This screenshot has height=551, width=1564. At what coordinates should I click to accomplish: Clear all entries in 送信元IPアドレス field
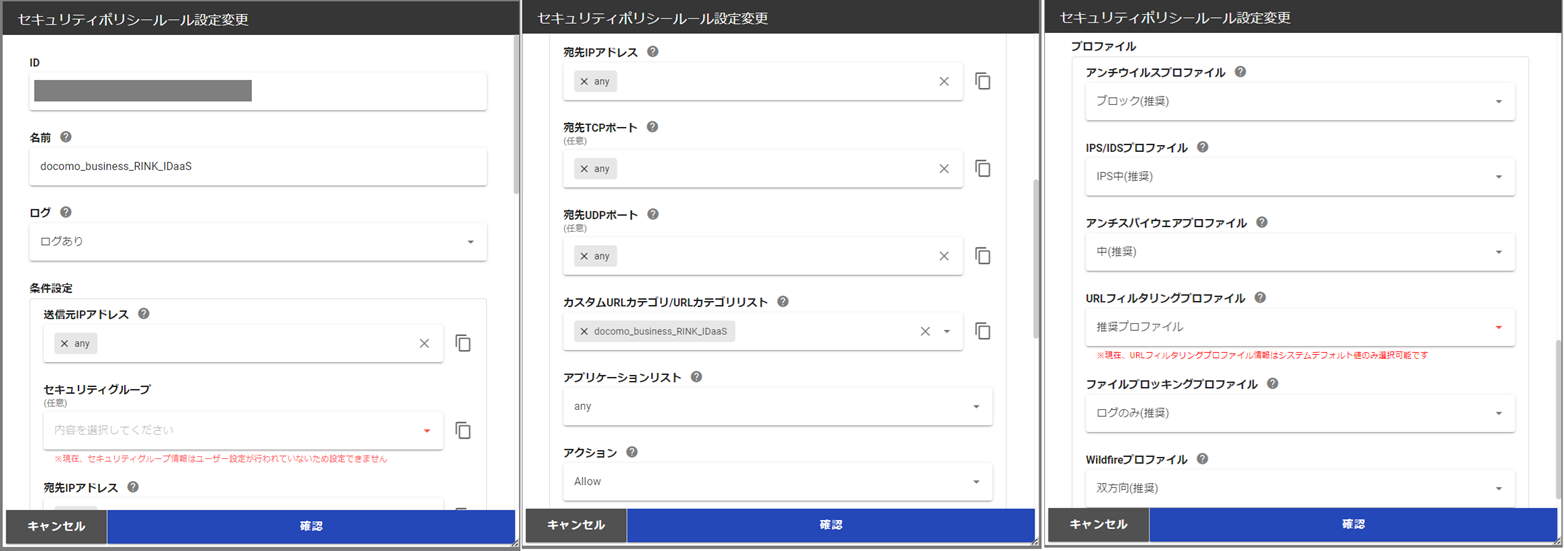pos(424,343)
